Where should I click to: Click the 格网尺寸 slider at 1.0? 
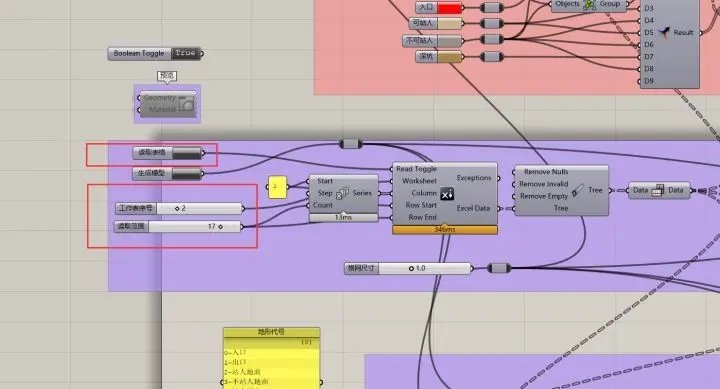(x=411, y=268)
